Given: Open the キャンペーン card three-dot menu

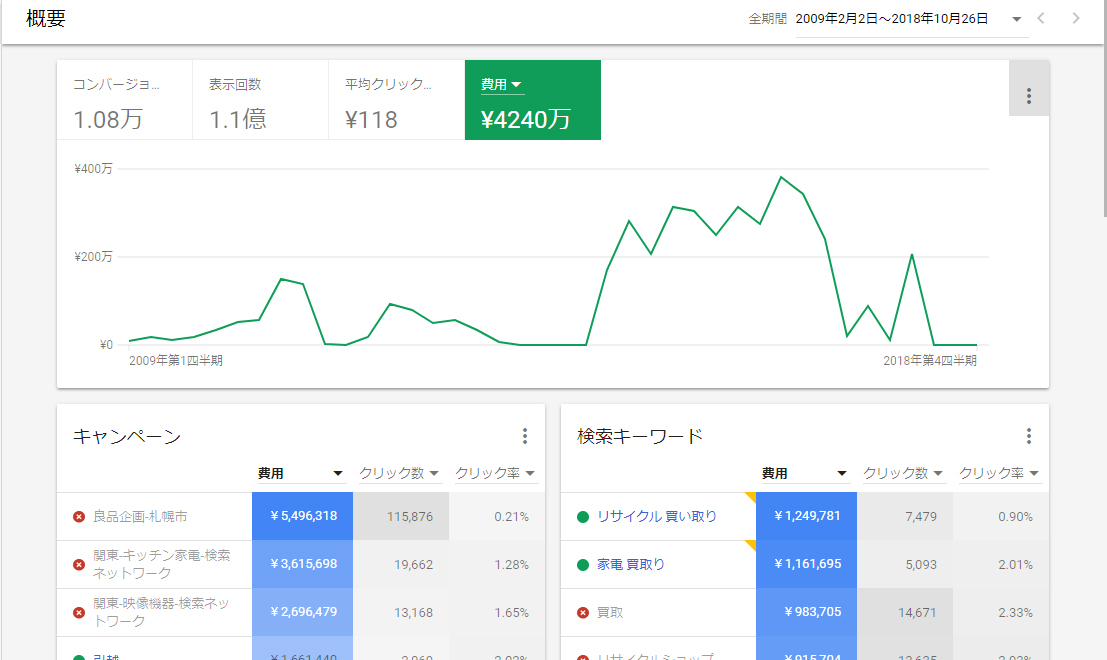Looking at the screenshot, I should click(x=525, y=436).
